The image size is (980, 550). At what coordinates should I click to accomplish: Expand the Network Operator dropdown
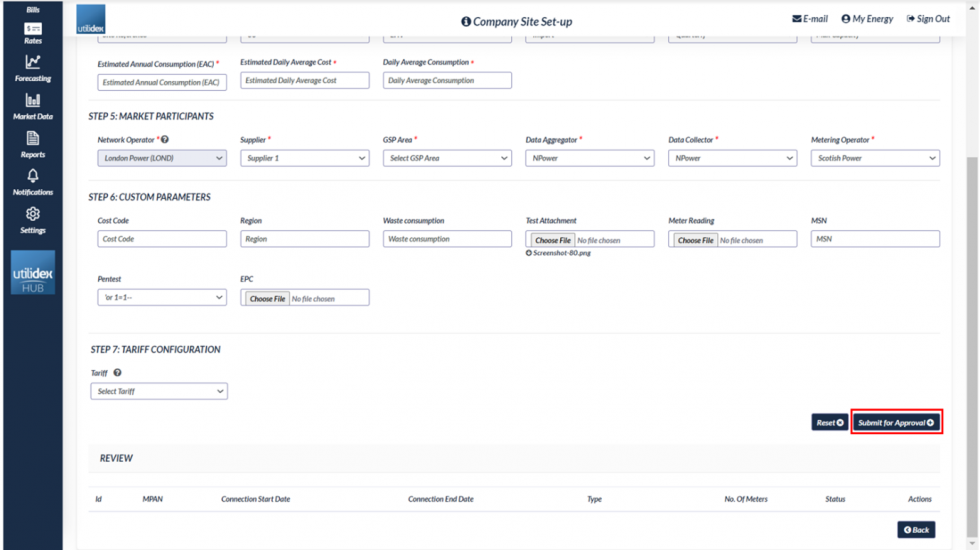click(162, 158)
